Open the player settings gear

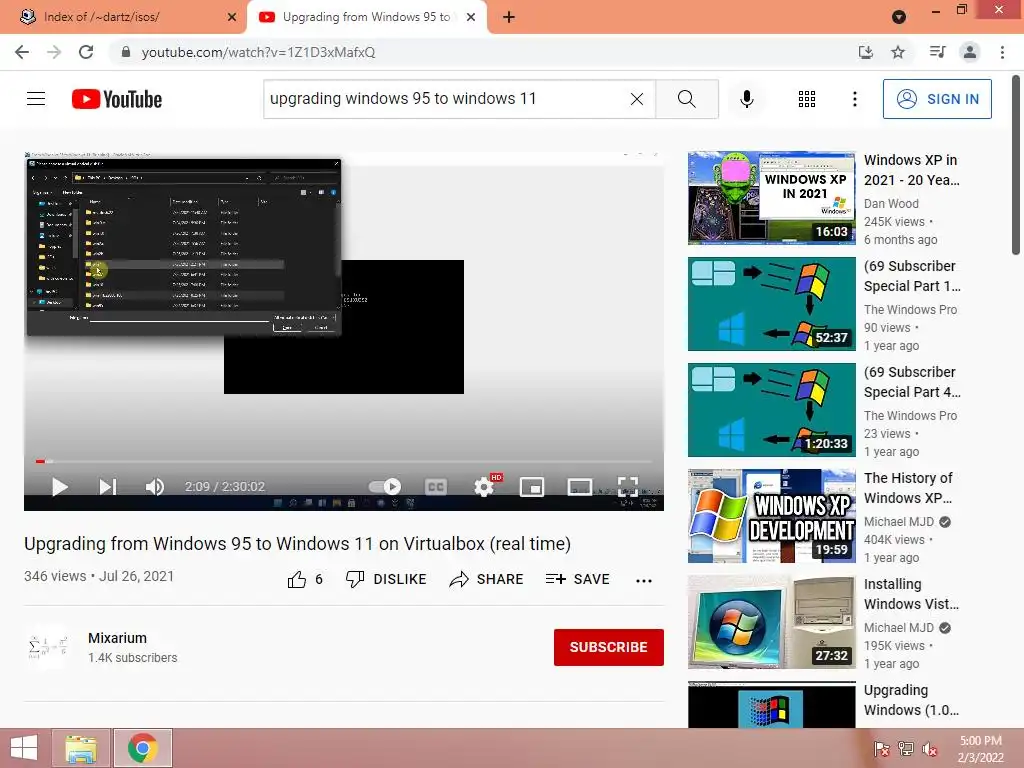[485, 487]
